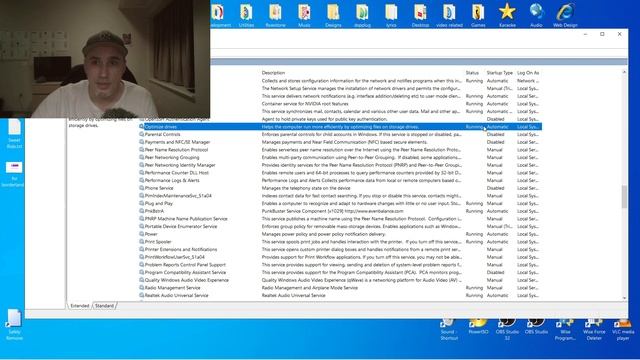Open the Music desktop folder
This screenshot has height=360, width=640.
click(x=304, y=15)
